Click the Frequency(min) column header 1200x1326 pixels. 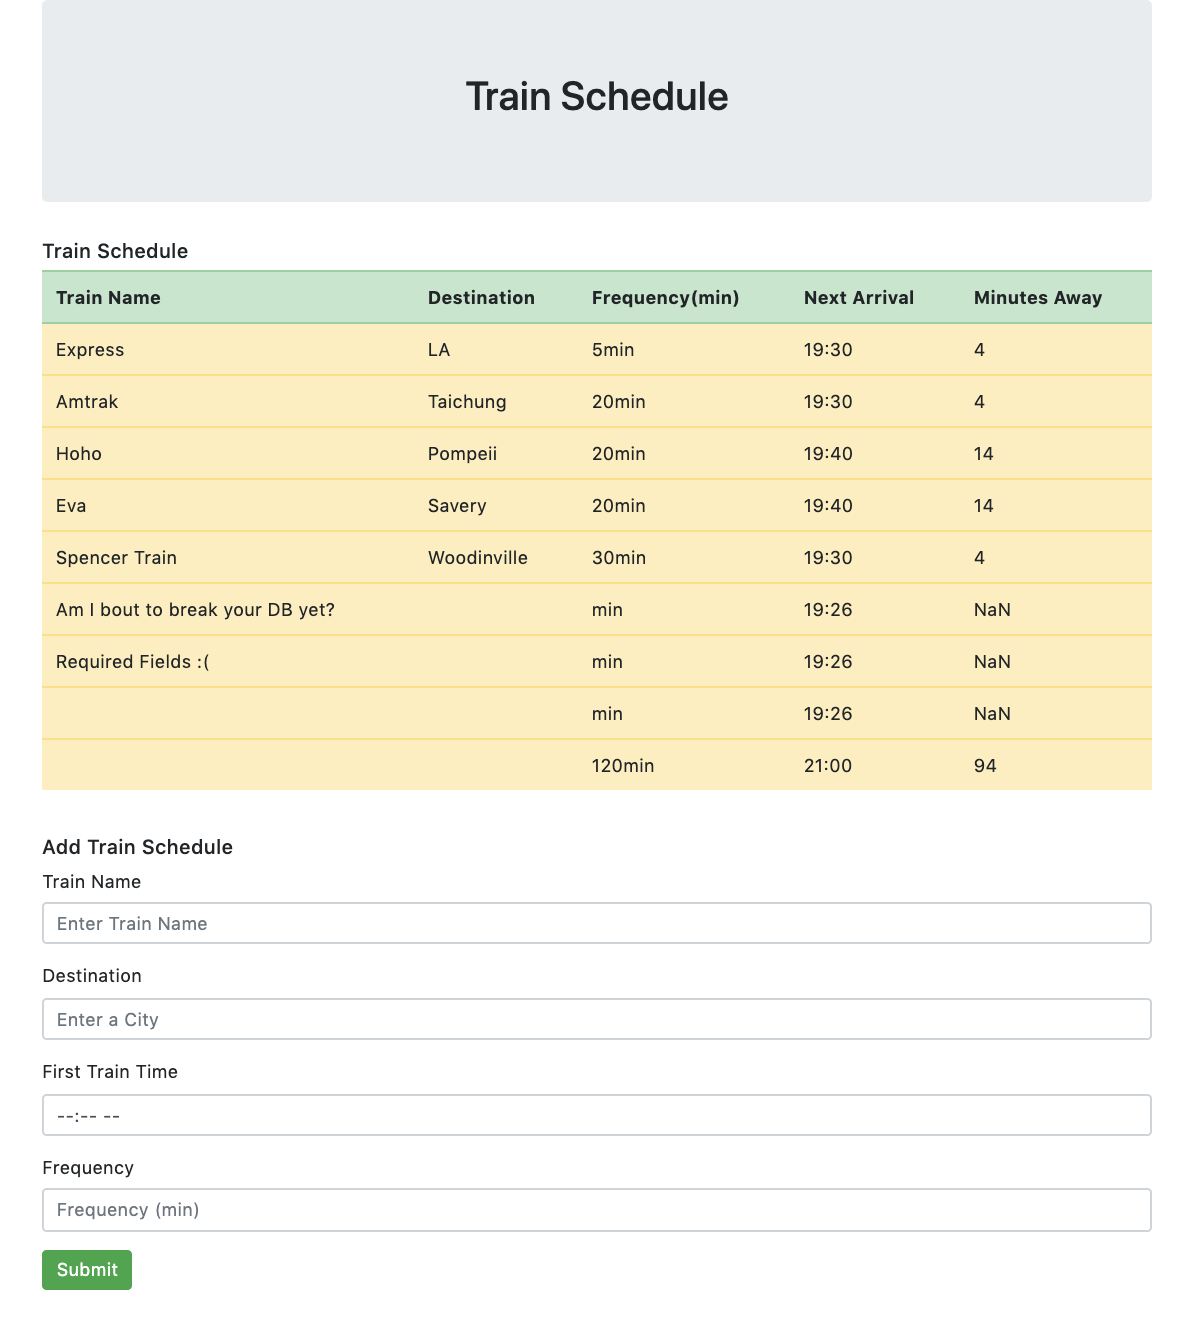tap(665, 297)
